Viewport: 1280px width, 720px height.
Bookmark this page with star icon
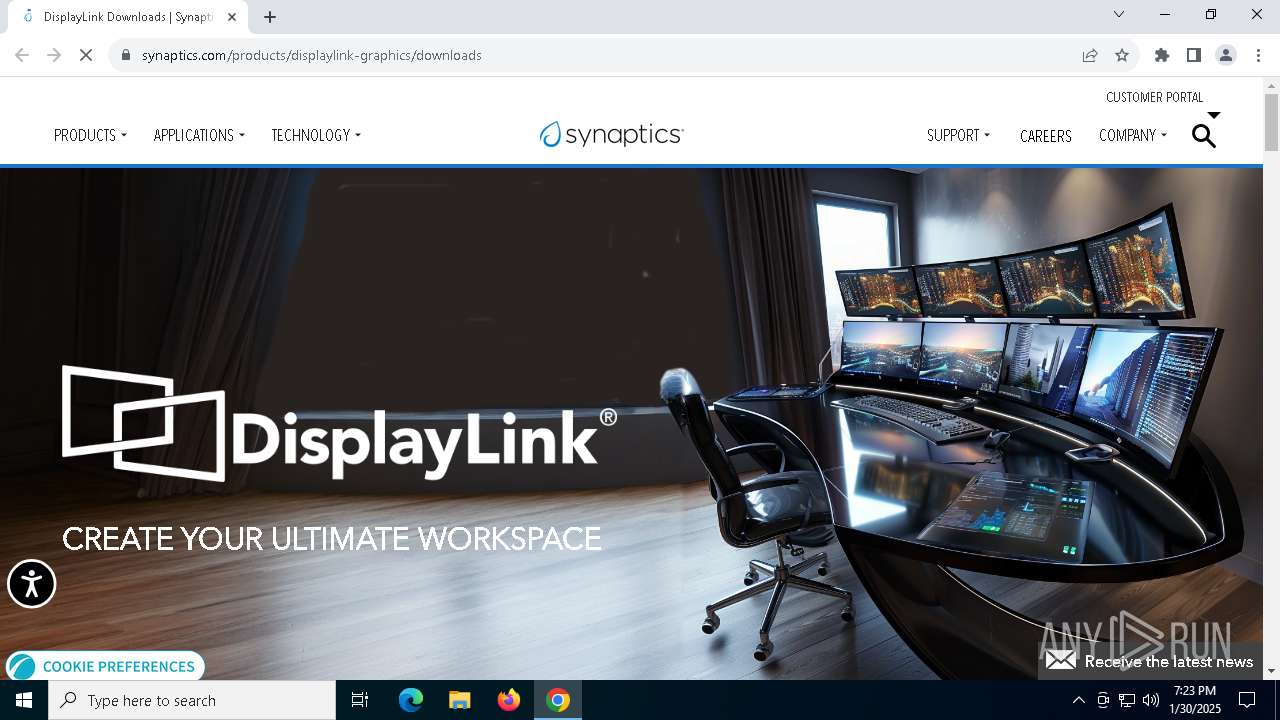[x=1122, y=55]
